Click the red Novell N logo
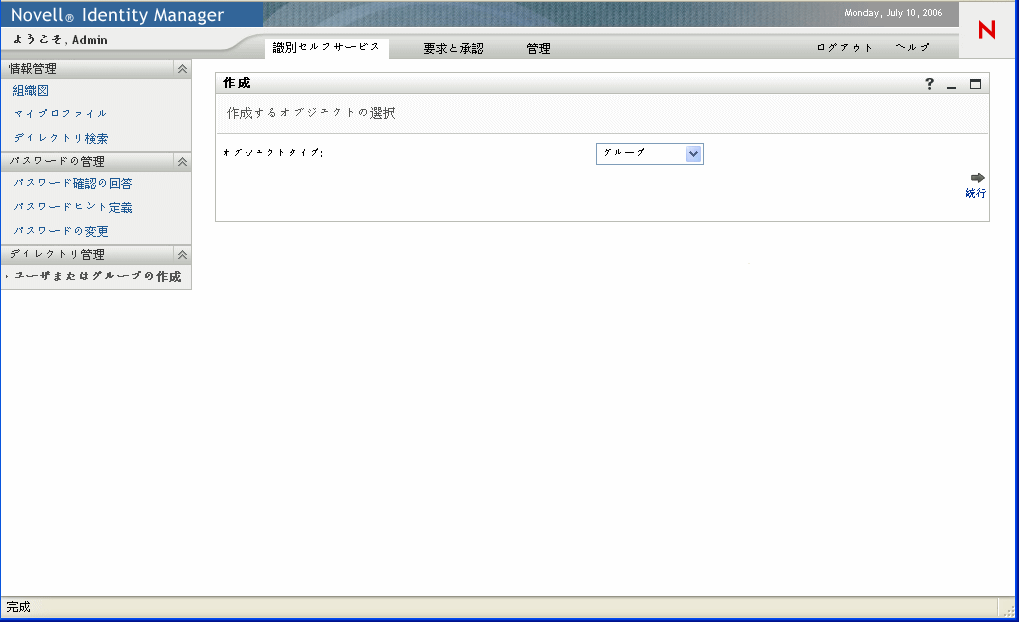The height and width of the screenshot is (622, 1019). click(x=985, y=30)
